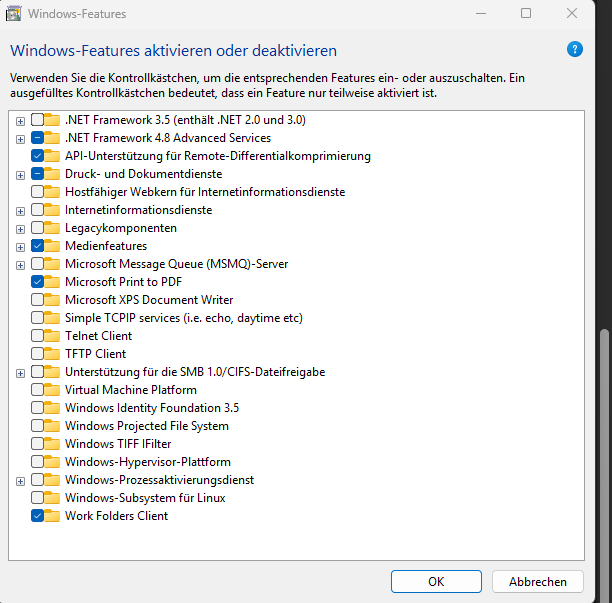Screen dimensions: 612x603
Task: Click folder icon of Windows TIFF IFilter
Action: (x=52, y=444)
